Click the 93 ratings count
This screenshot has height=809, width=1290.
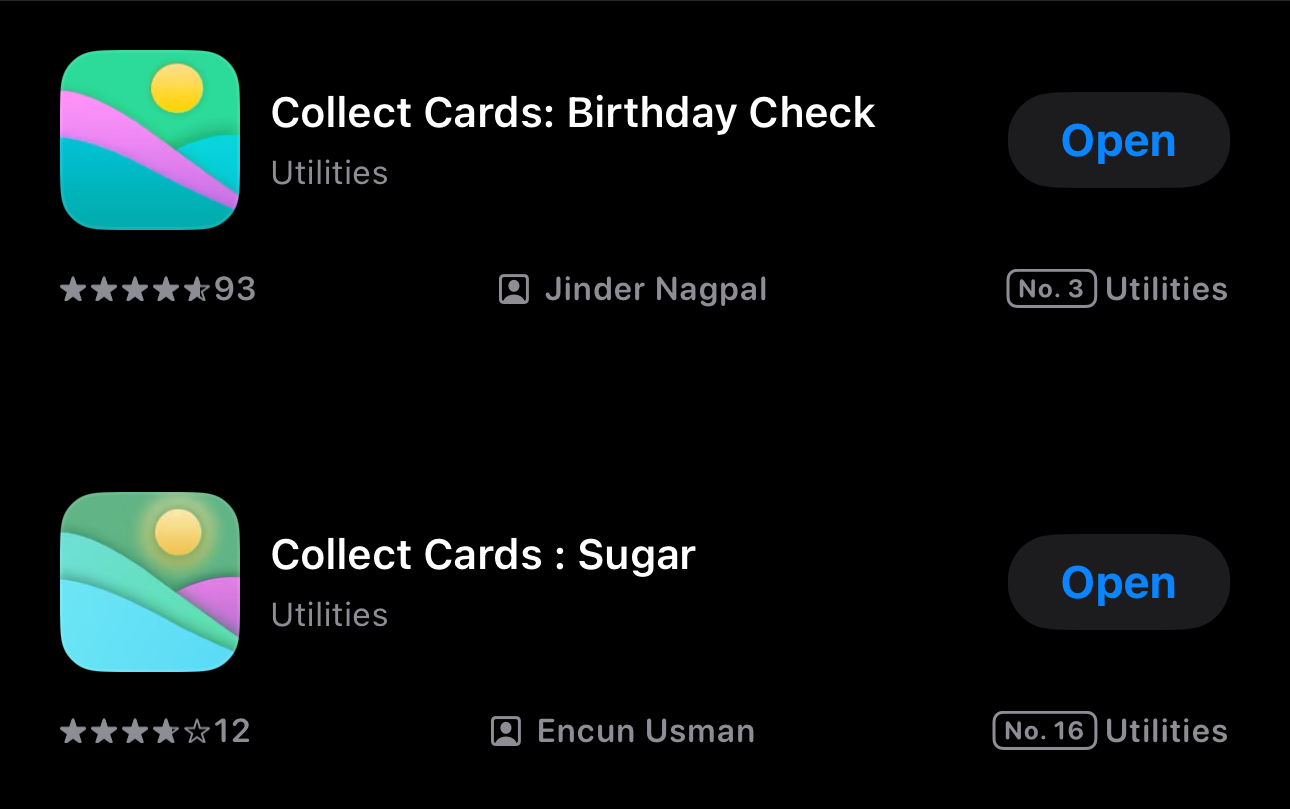(235, 290)
